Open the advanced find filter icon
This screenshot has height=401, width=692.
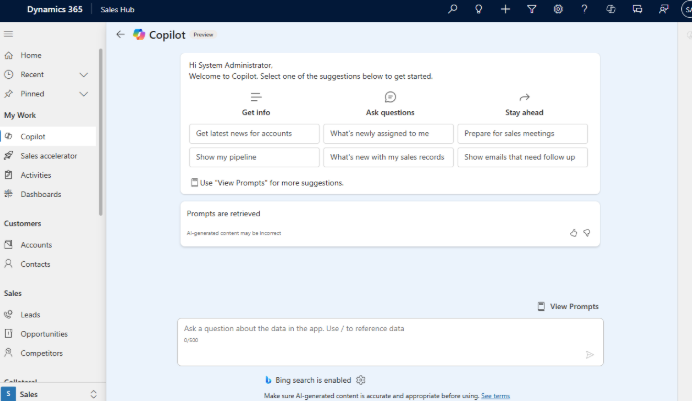click(x=532, y=9)
